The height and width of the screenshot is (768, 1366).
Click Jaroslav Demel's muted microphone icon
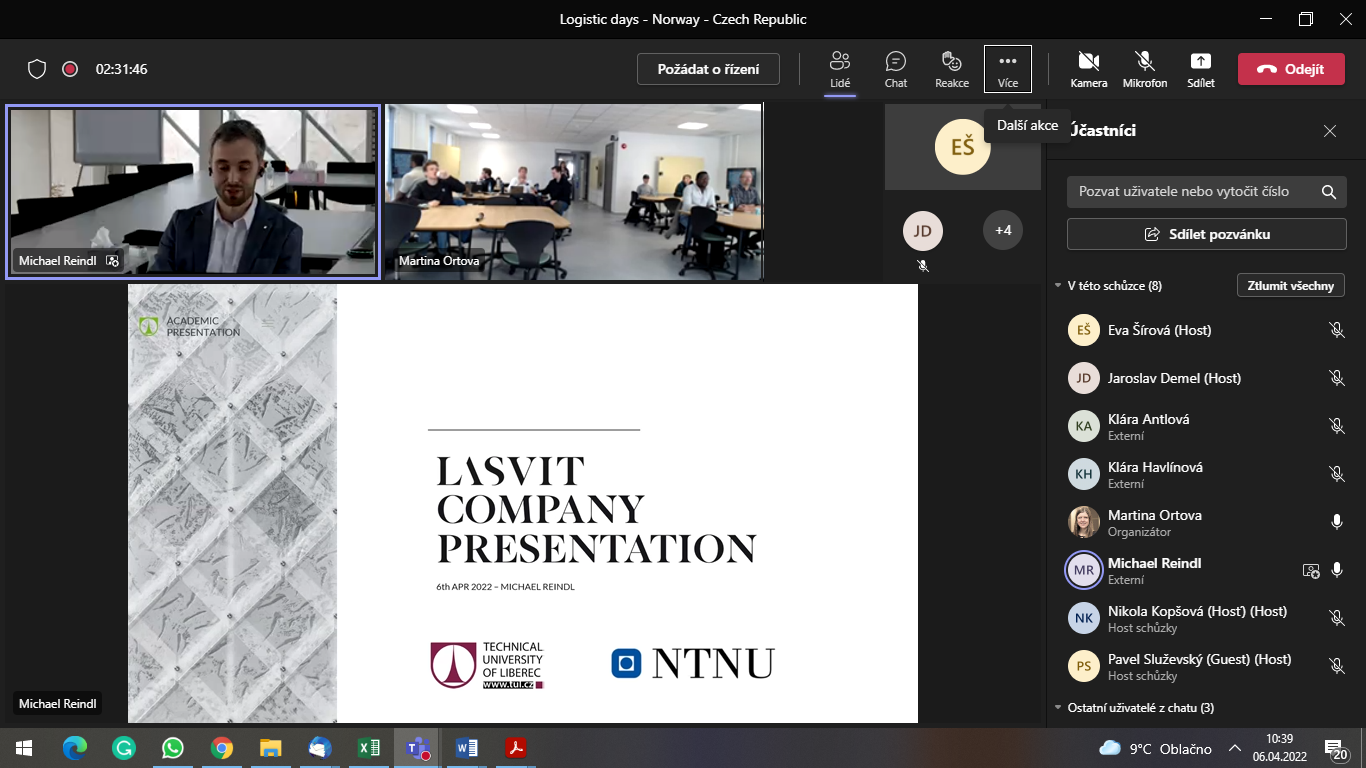pos(1337,378)
